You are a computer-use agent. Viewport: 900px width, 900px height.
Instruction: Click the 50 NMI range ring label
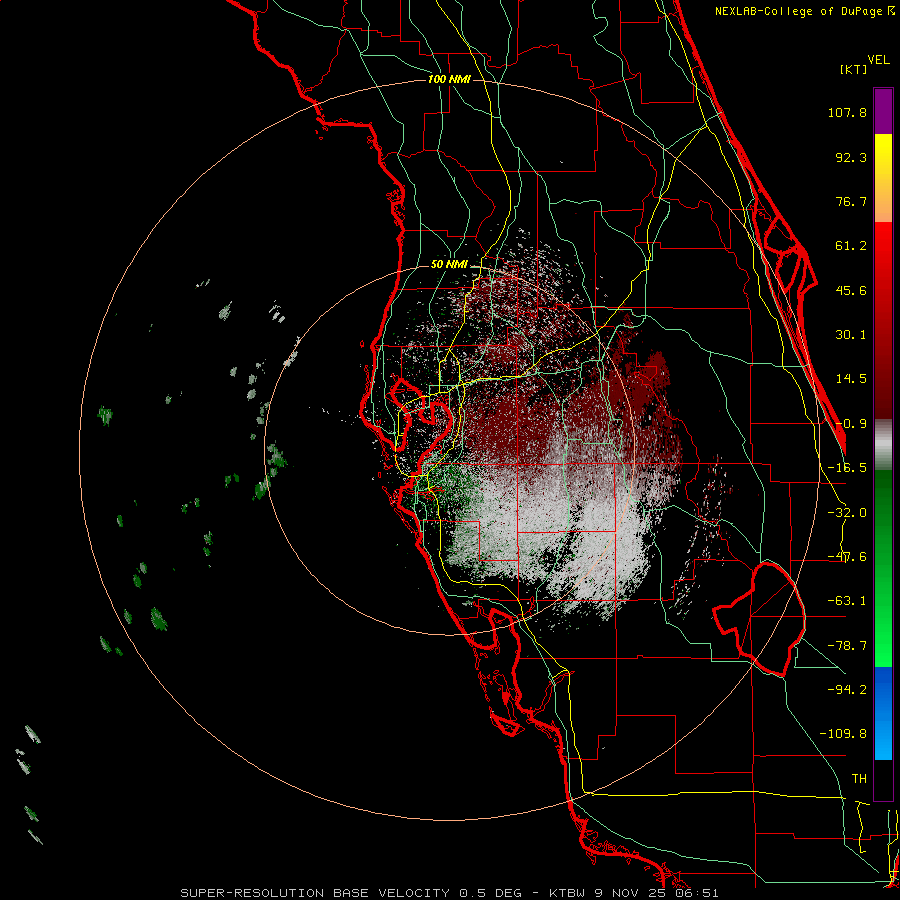(449, 265)
